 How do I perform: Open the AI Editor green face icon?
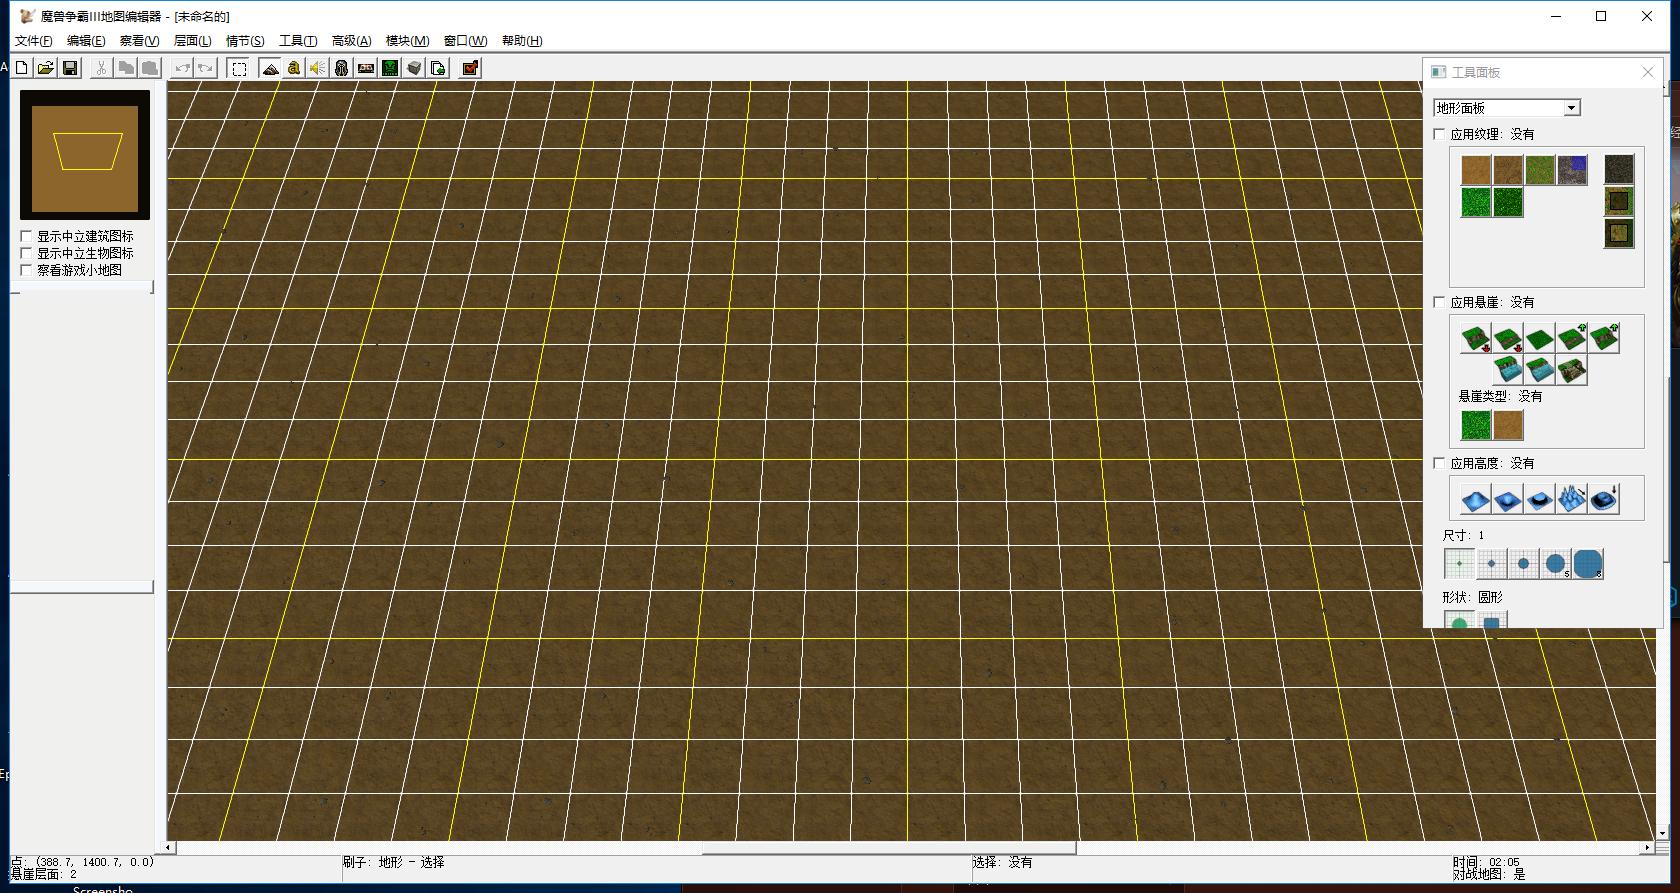coord(390,68)
